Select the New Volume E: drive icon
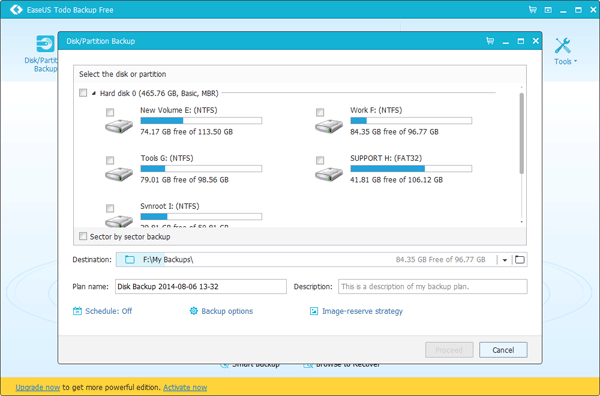This screenshot has width=600, height=396. click(x=119, y=126)
